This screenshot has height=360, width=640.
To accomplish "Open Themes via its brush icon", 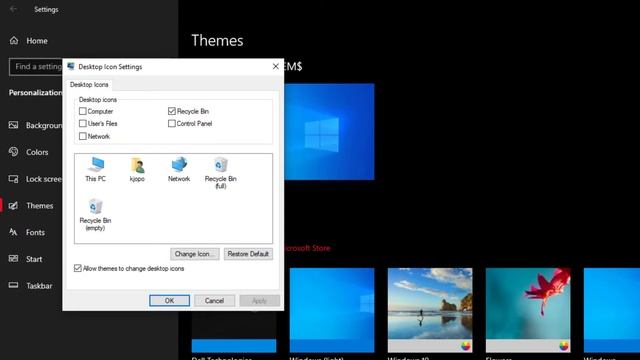I will [13, 206].
